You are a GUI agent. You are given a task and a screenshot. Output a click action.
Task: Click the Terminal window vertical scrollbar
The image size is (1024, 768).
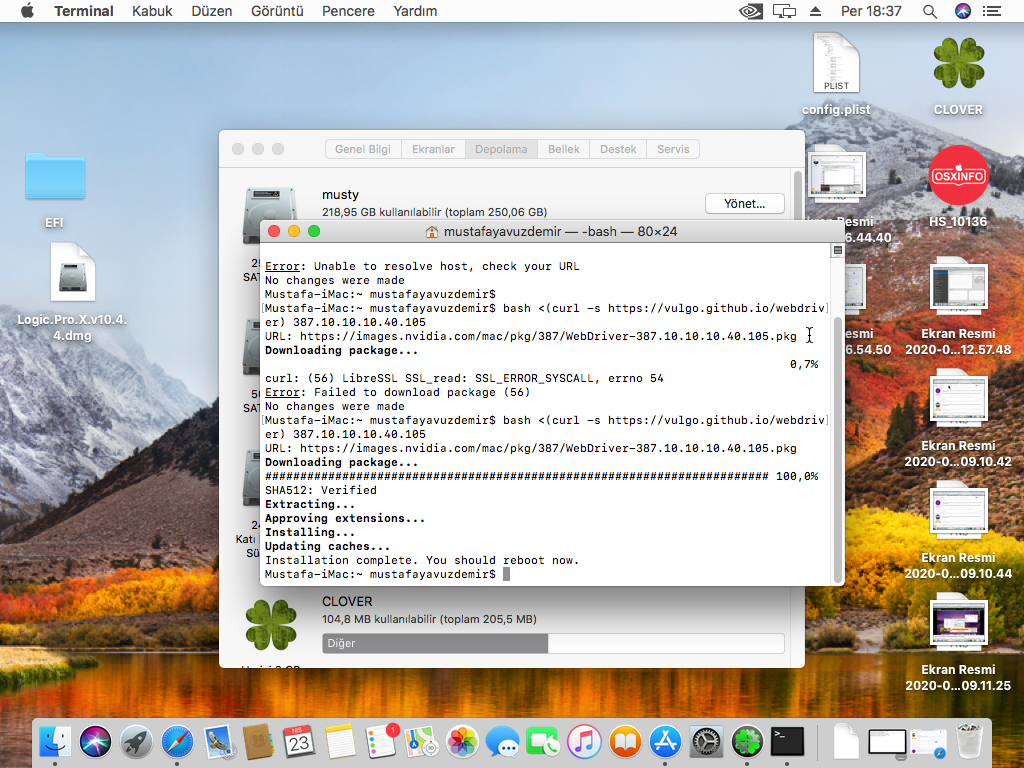coord(837,450)
